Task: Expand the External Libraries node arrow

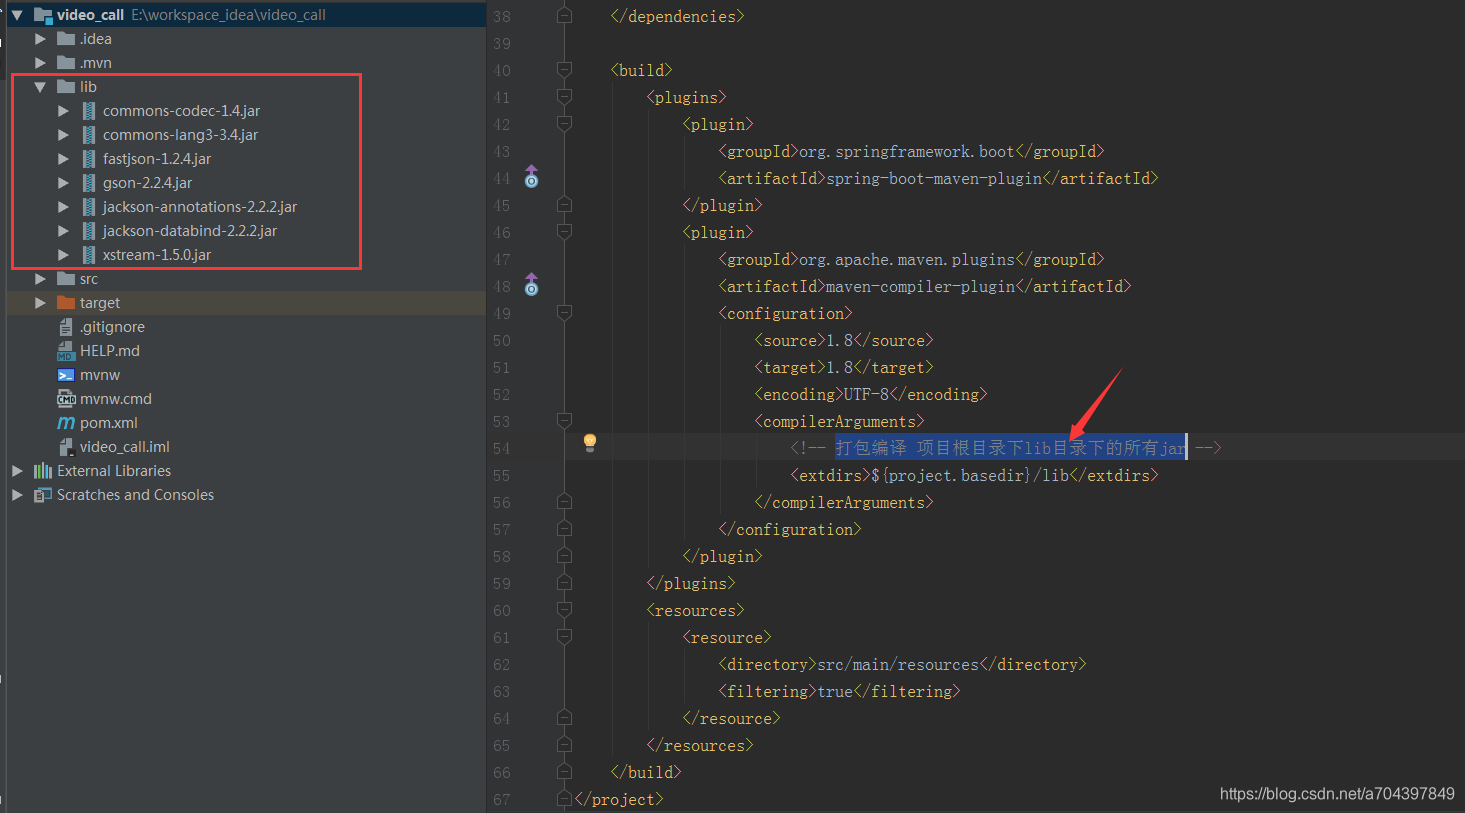Action: click(17, 471)
